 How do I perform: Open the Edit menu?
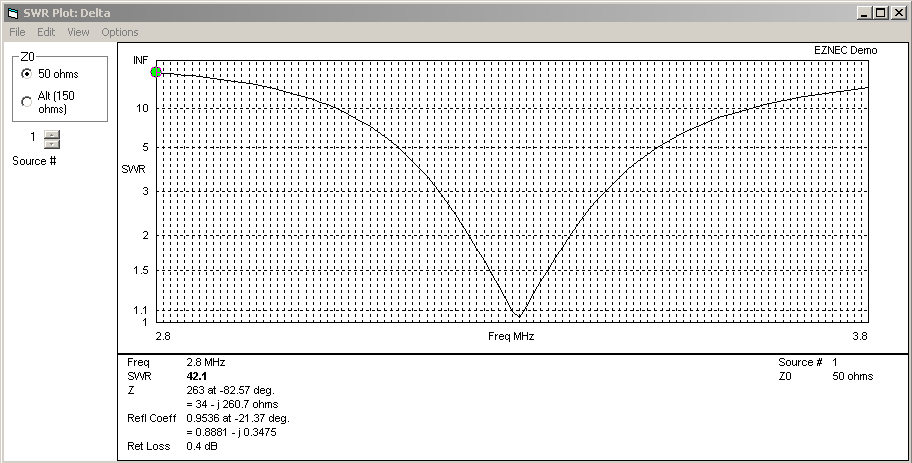click(46, 32)
